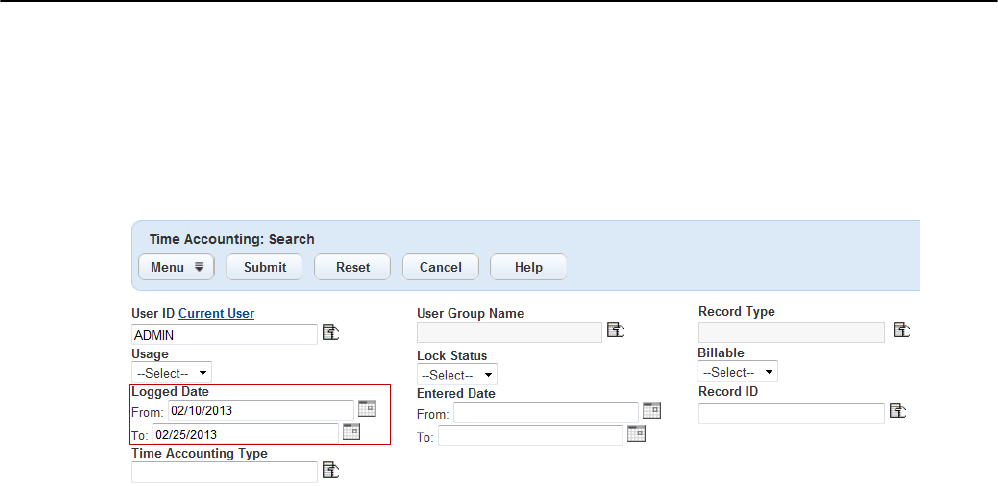998x486 pixels.
Task: Click the Submit button
Action: 265,267
